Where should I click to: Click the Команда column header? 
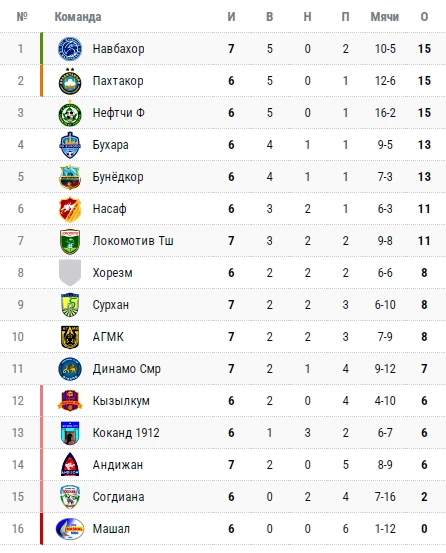pos(78,17)
